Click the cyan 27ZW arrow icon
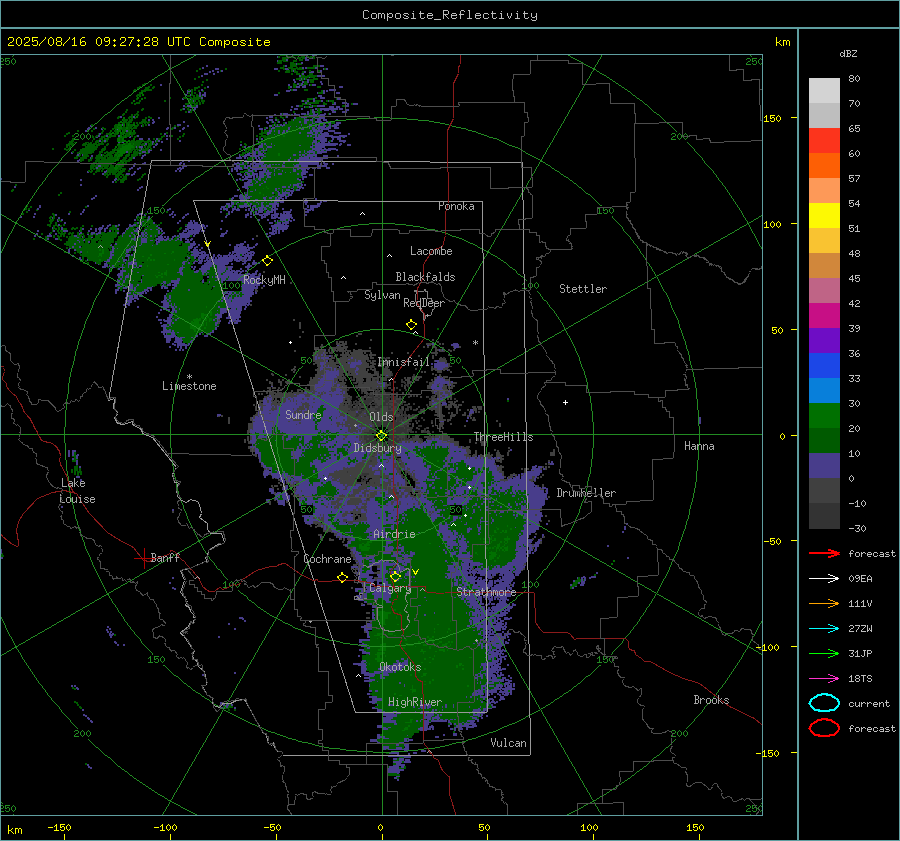The height and width of the screenshot is (841, 900). tap(824, 629)
